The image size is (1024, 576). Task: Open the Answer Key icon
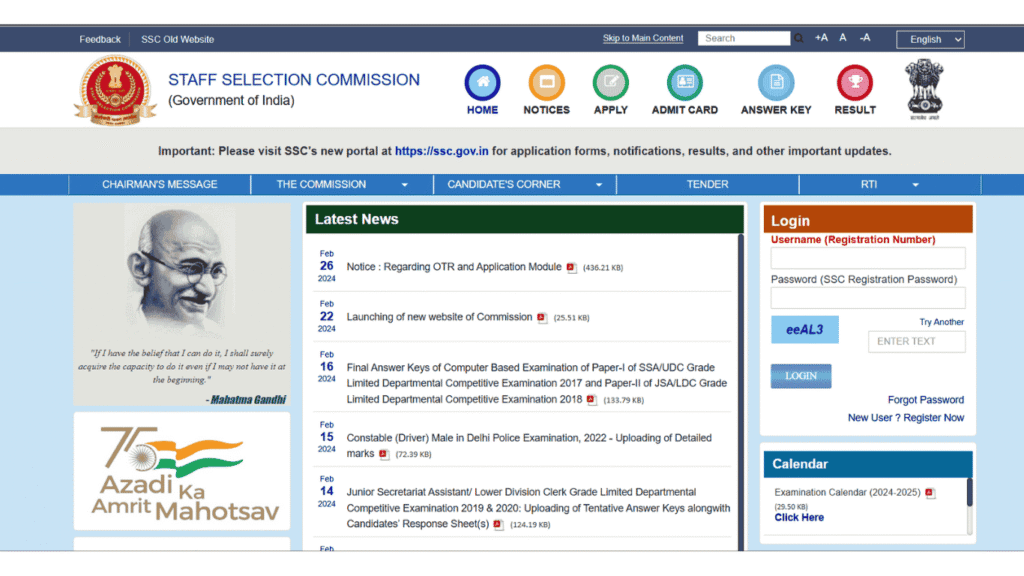point(776,82)
